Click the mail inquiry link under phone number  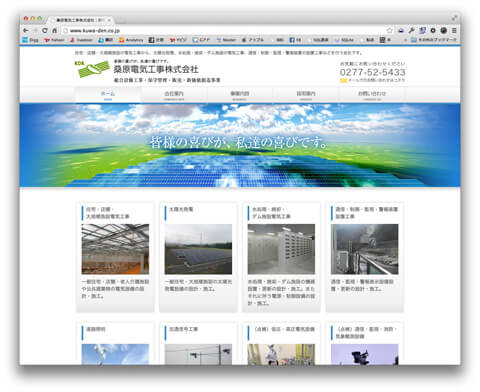372,80
